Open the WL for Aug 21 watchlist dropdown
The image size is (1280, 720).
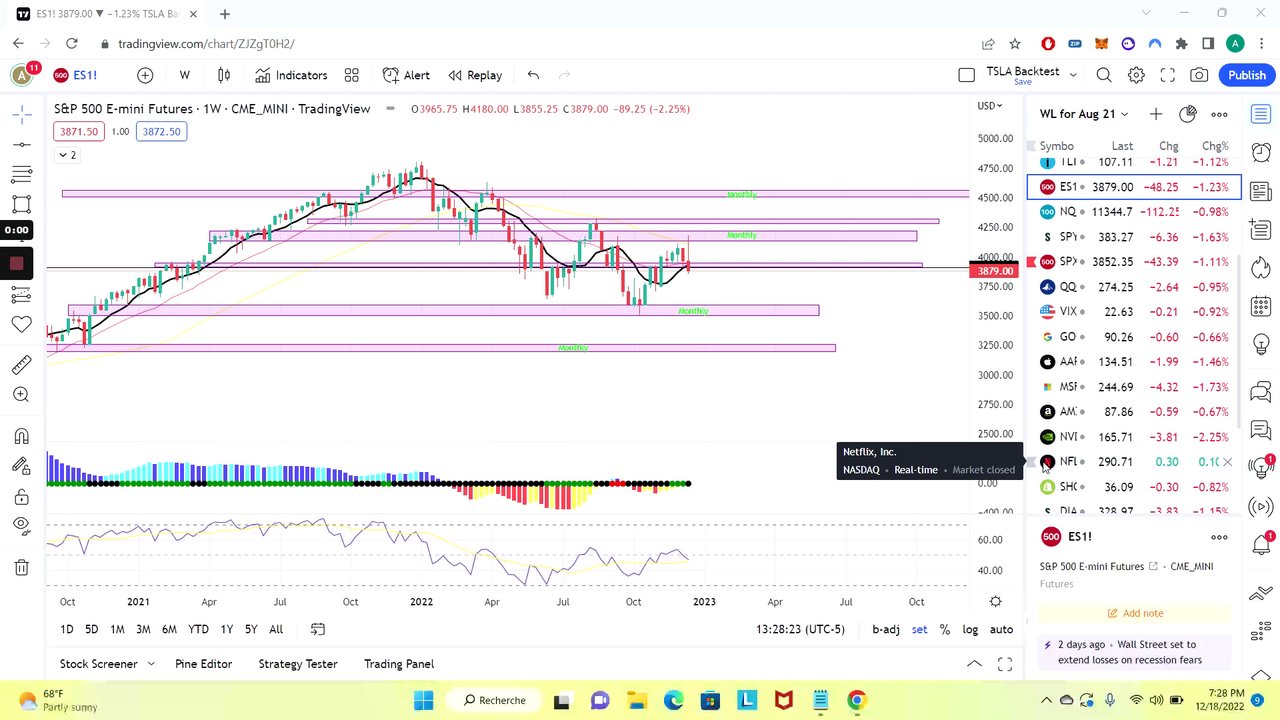(x=1084, y=114)
